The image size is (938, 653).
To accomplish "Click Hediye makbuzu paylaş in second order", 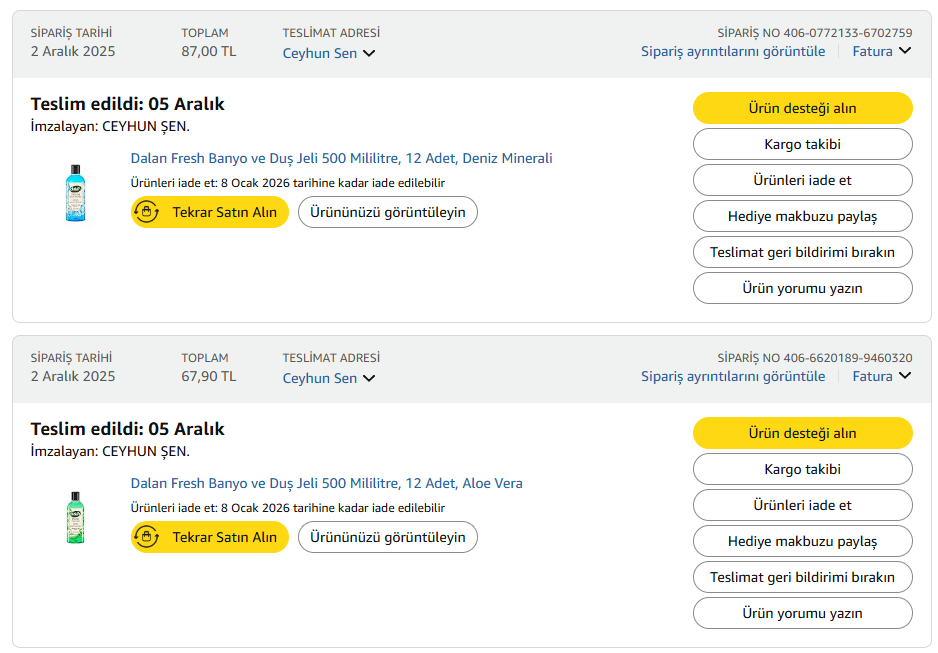I will point(803,541).
